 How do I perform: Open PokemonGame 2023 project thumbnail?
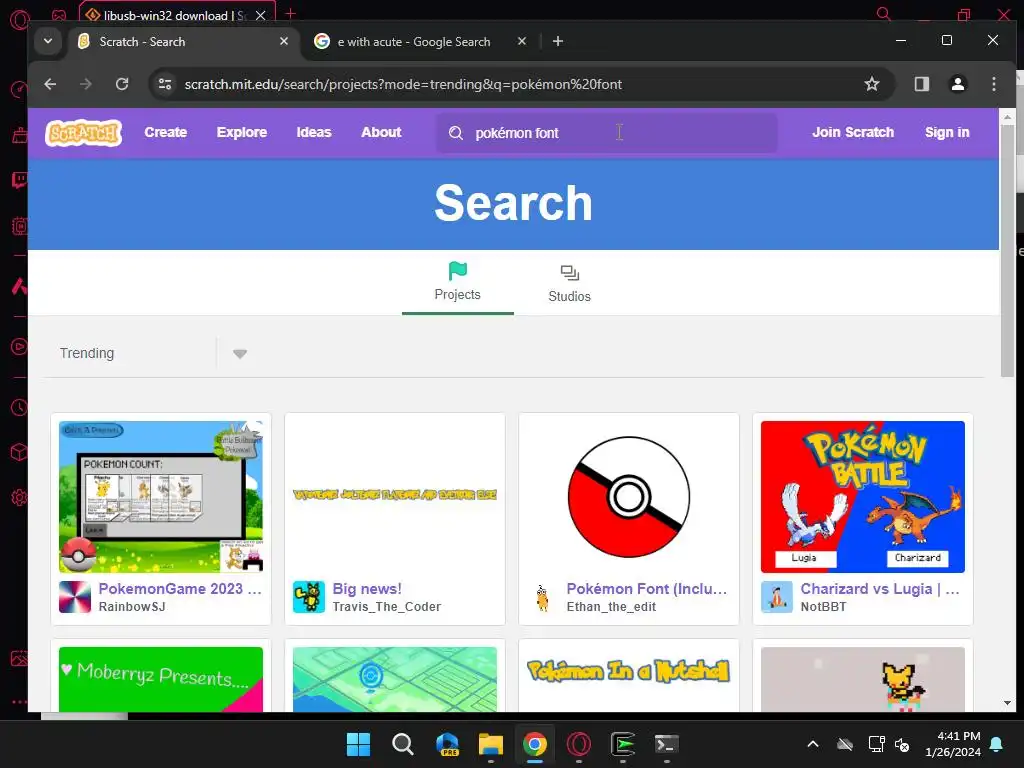(x=161, y=496)
